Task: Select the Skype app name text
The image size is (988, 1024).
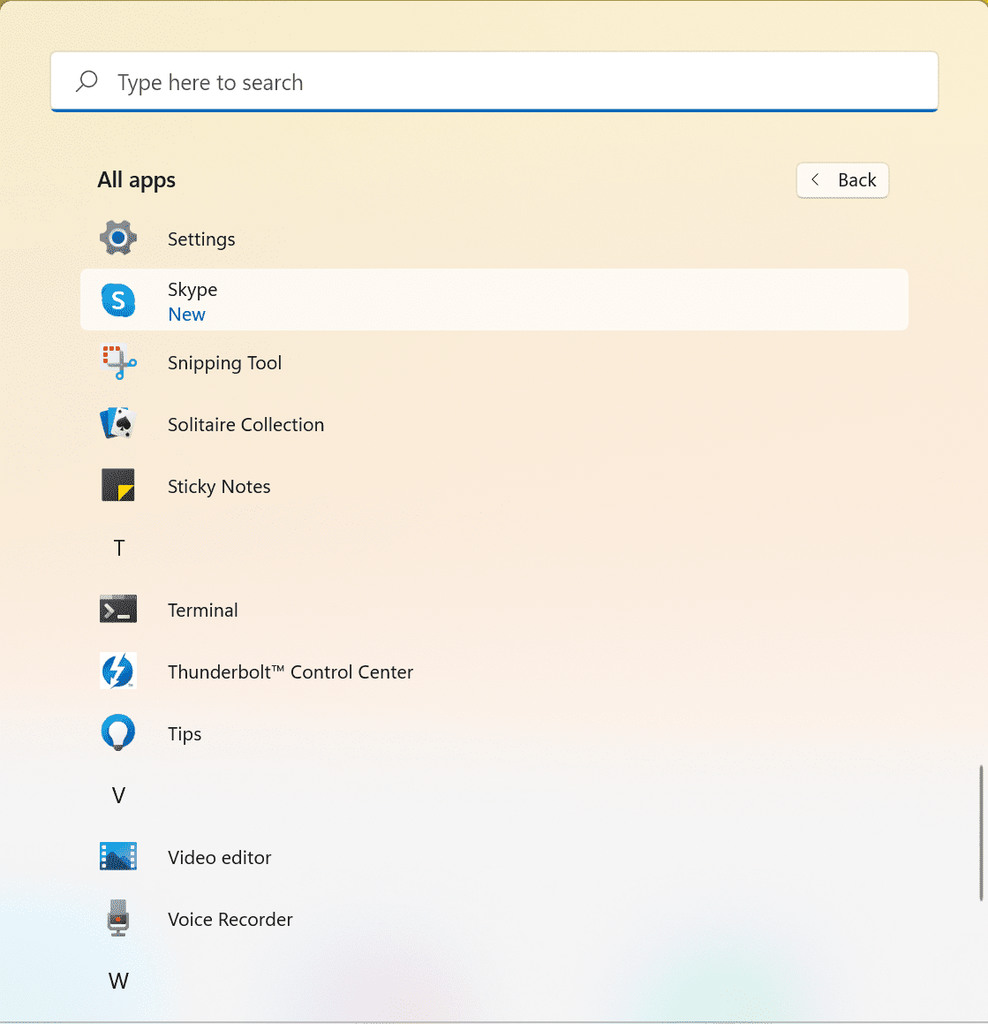Action: click(x=193, y=290)
